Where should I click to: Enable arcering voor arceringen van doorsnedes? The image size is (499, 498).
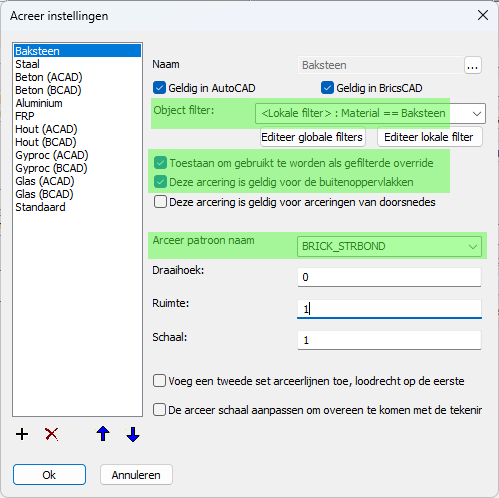[x=160, y=202]
